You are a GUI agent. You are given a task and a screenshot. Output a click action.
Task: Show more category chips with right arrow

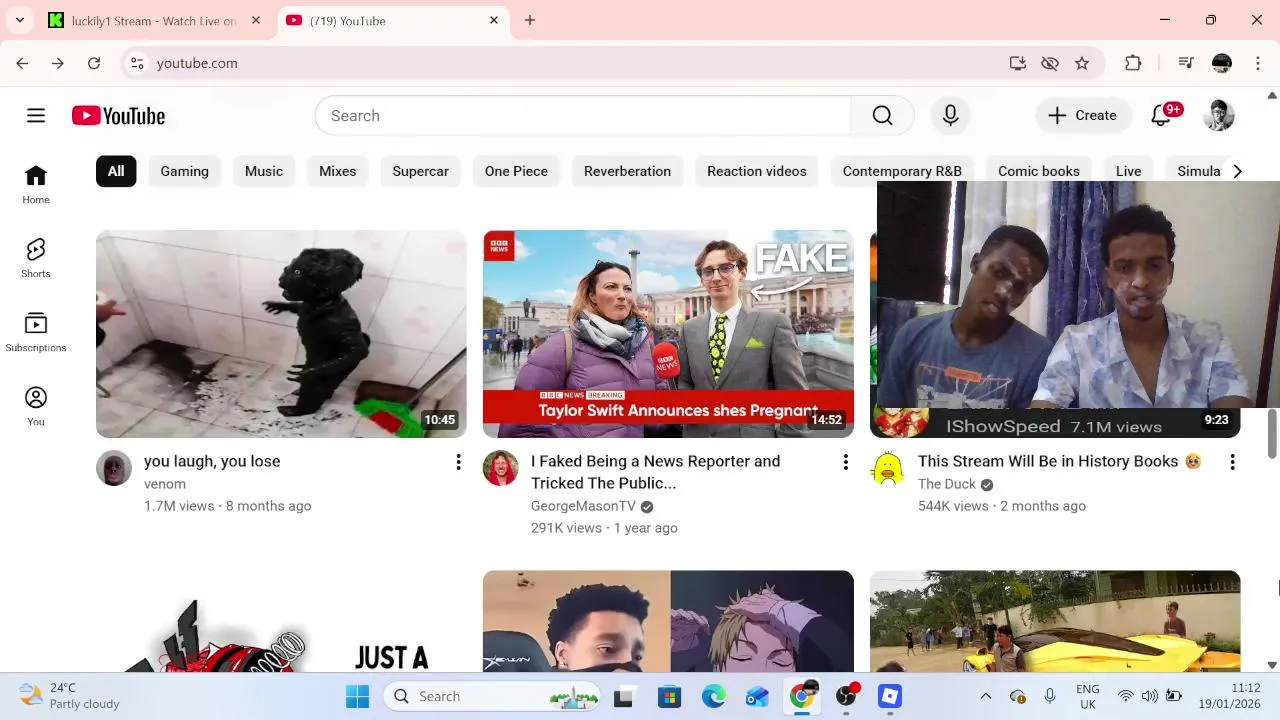click(1237, 171)
